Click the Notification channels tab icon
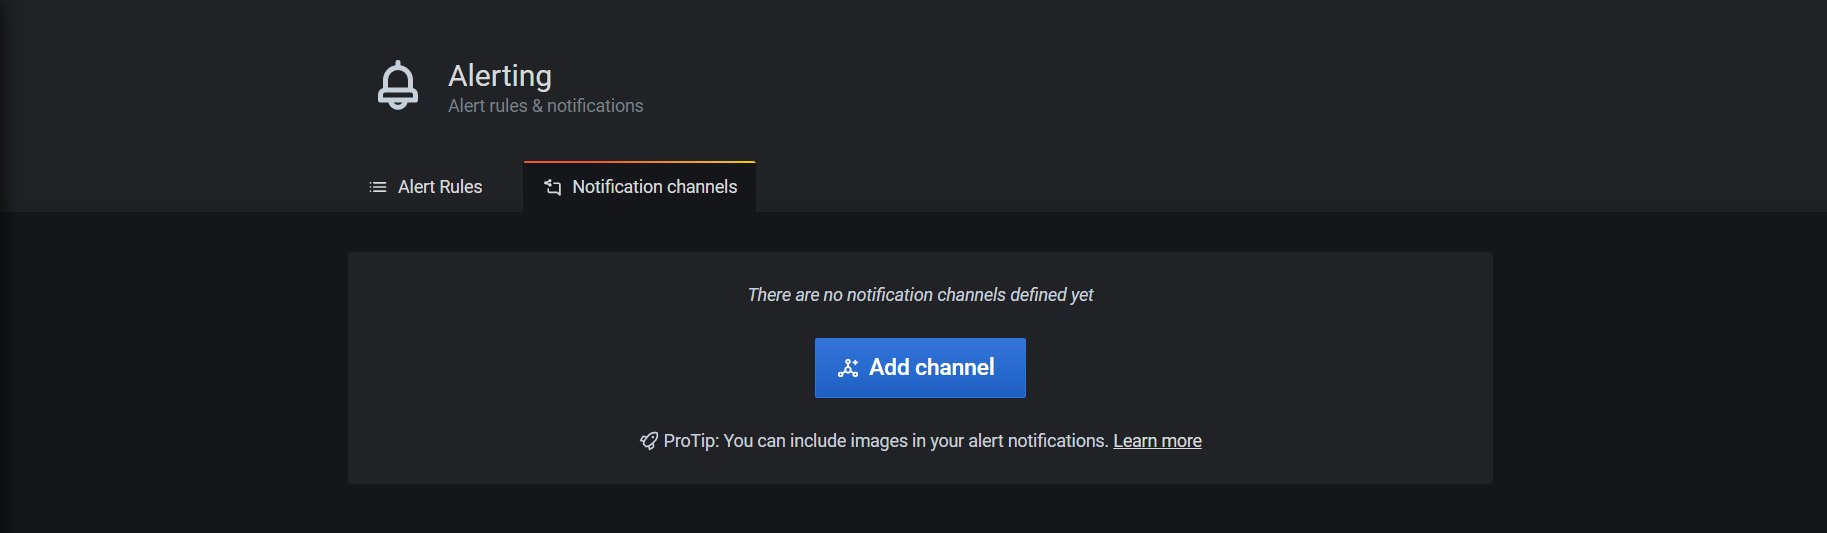This screenshot has height=533, width=1827. 552,187
